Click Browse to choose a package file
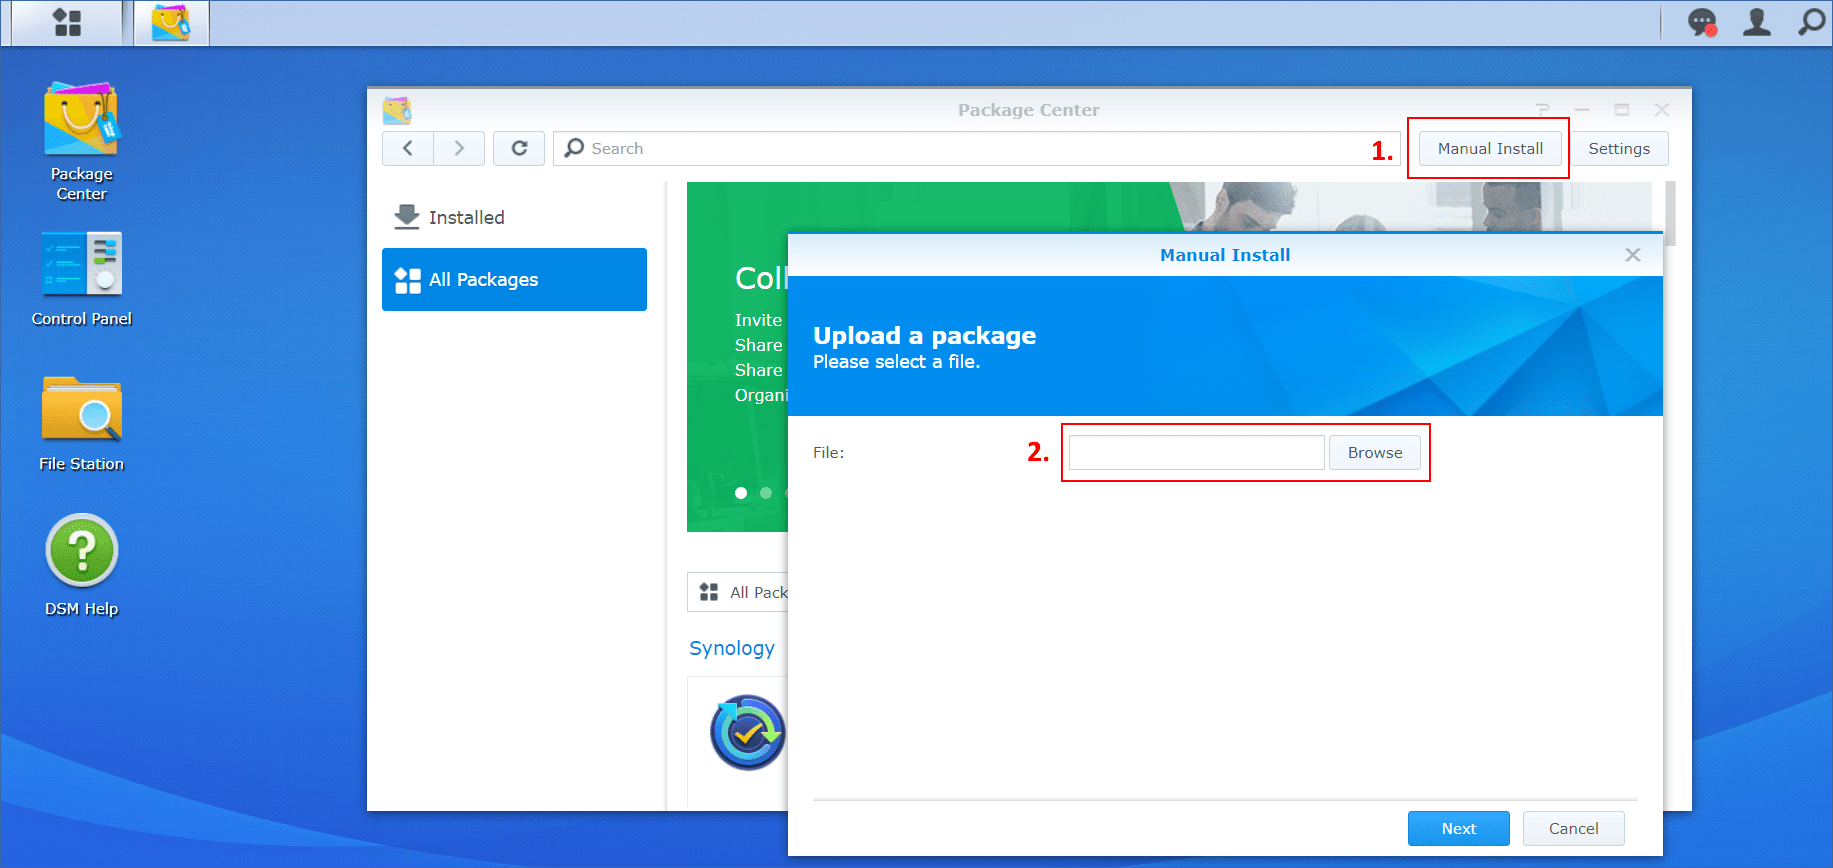Image resolution: width=1833 pixels, height=868 pixels. click(1374, 453)
